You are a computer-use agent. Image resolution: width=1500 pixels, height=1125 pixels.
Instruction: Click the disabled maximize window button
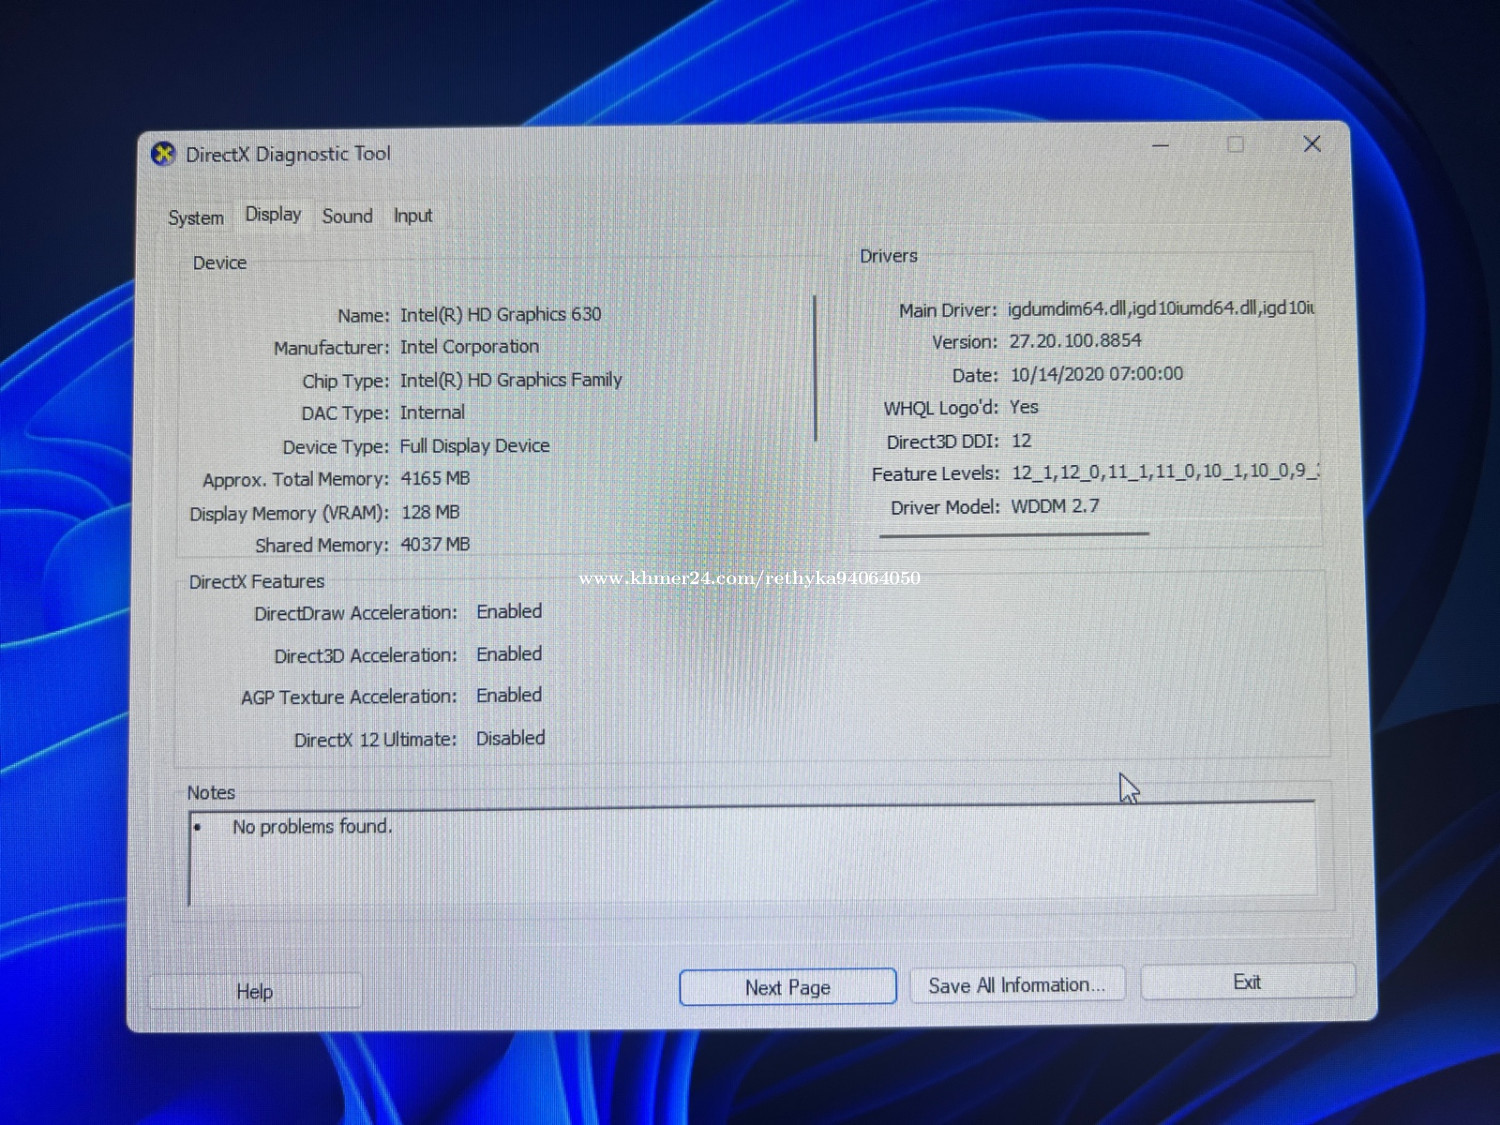1236,145
